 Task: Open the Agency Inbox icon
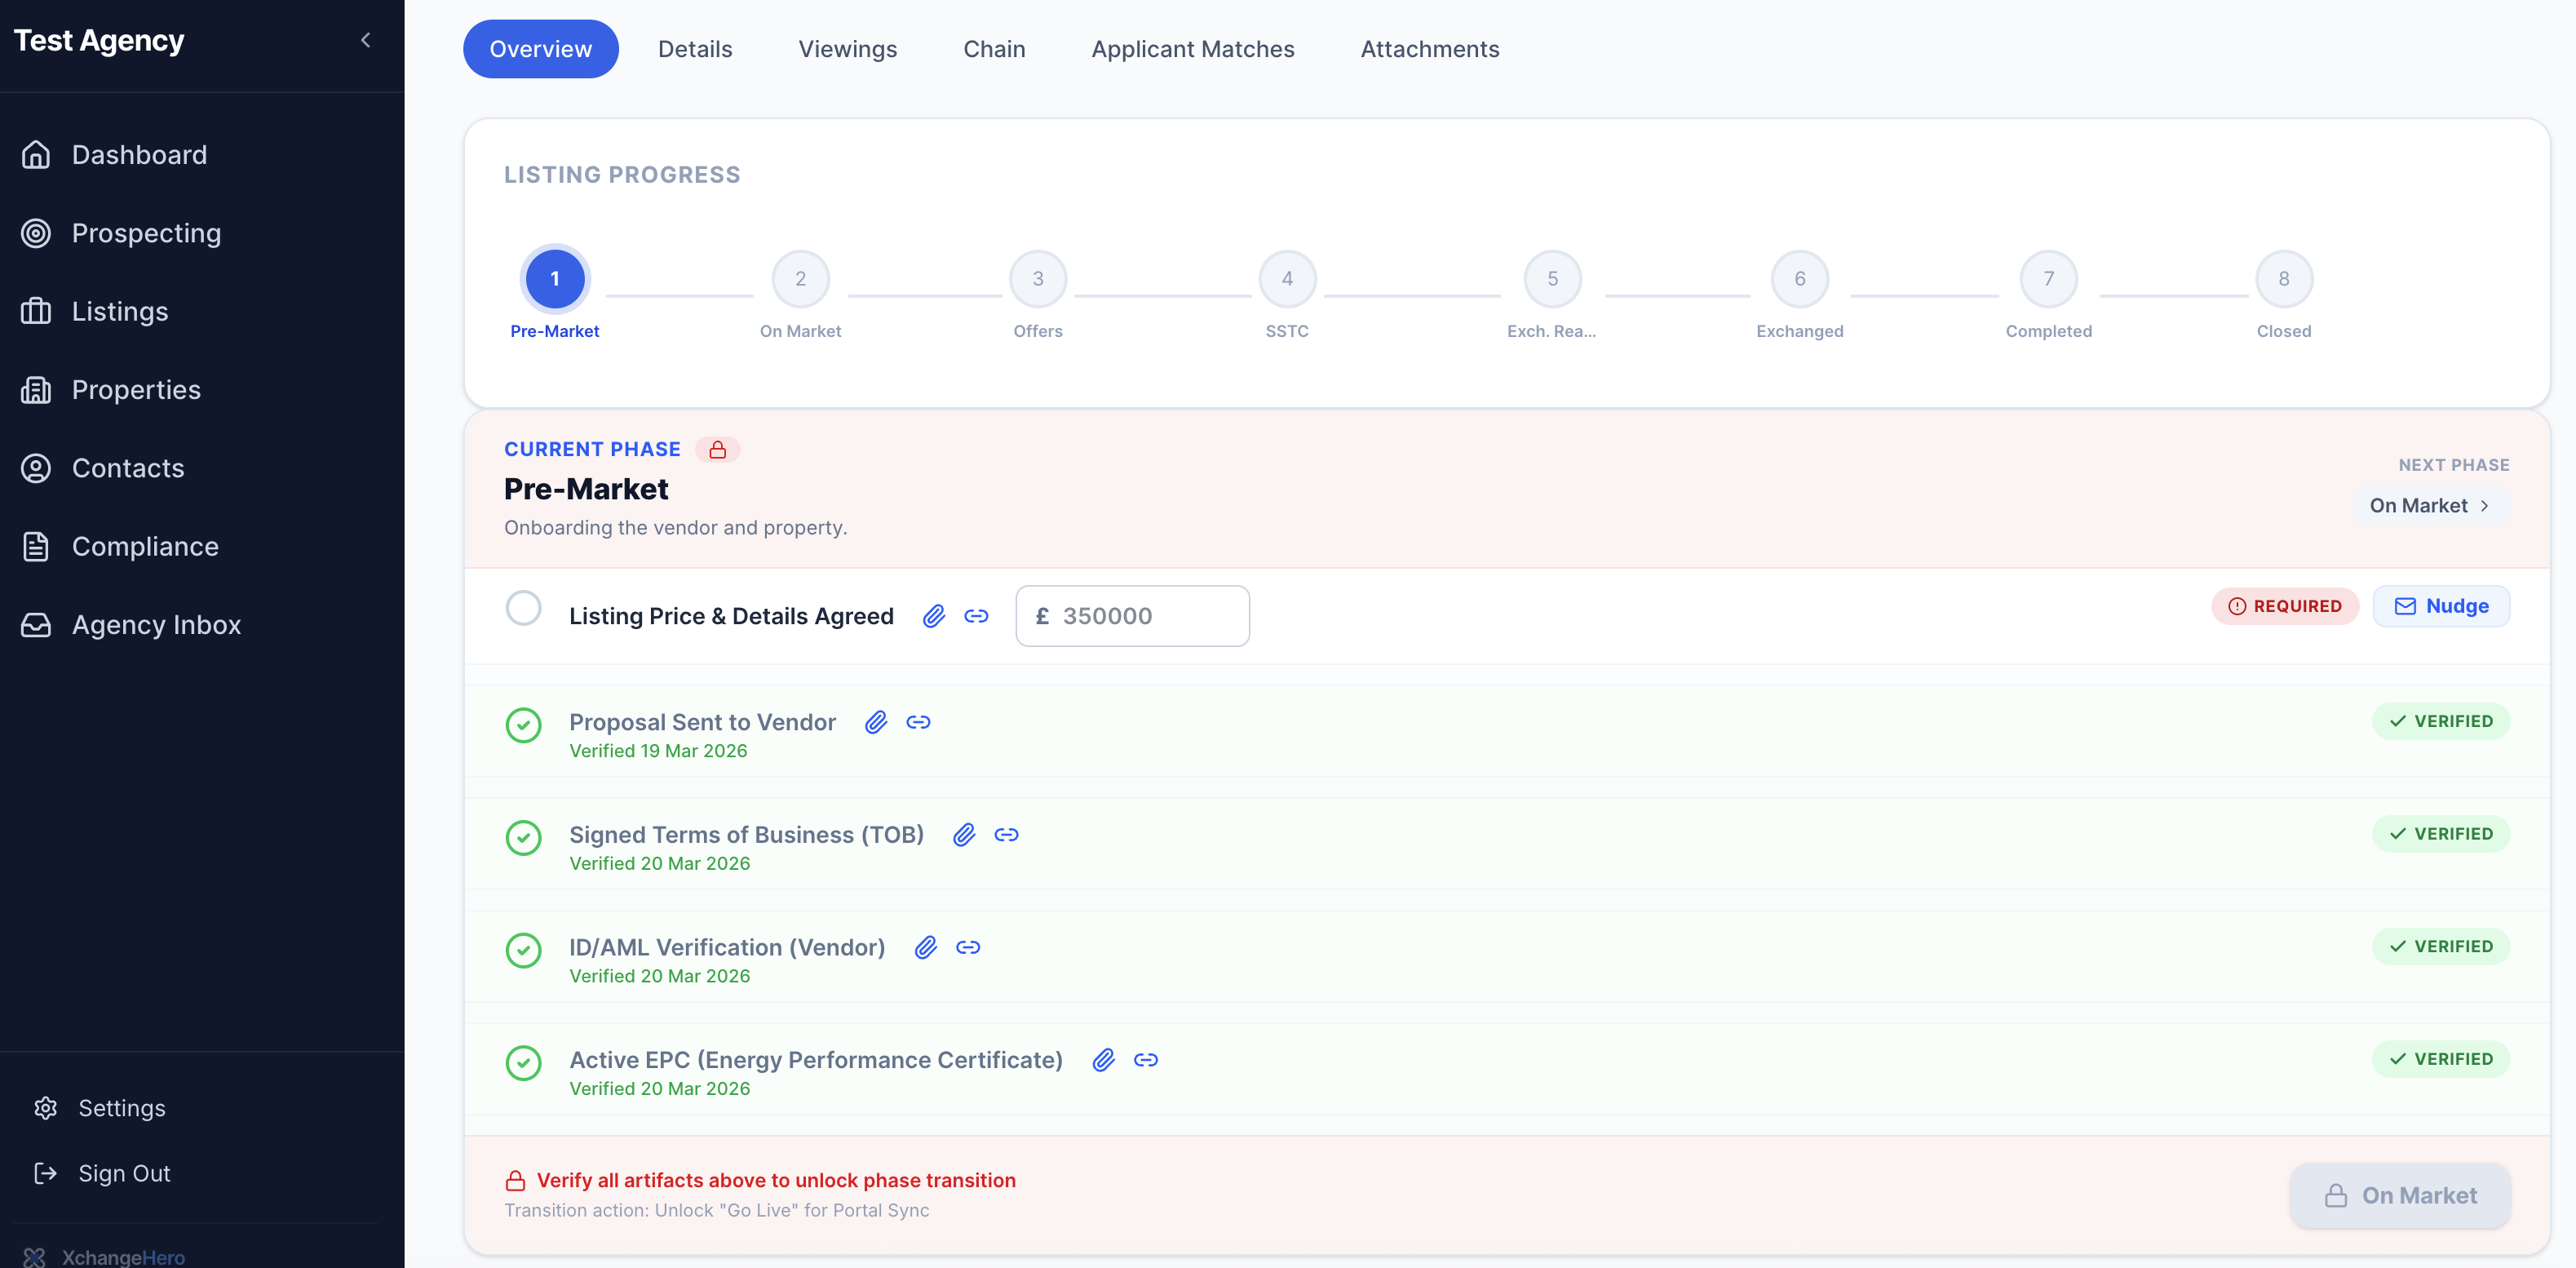36,624
